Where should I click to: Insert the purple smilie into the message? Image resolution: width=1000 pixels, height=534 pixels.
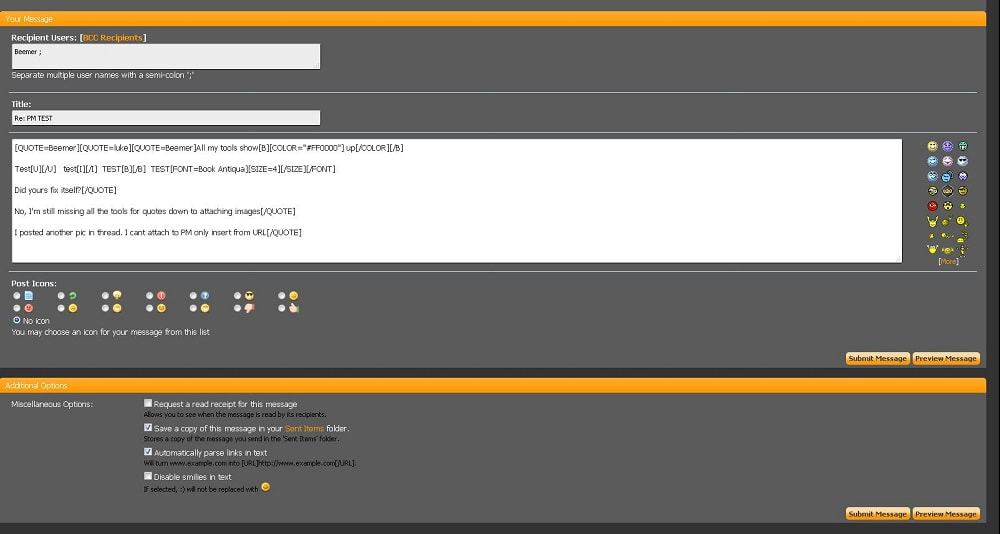click(x=947, y=146)
